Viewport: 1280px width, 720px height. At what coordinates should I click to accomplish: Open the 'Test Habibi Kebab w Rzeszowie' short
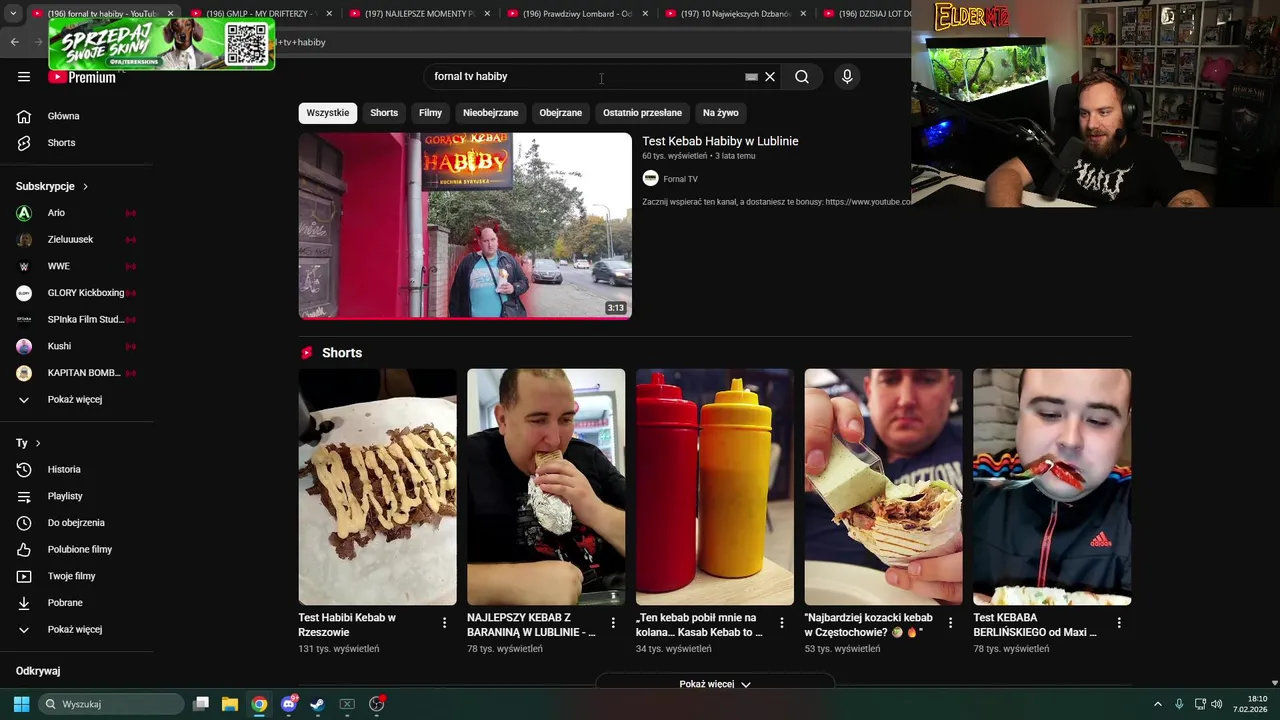tap(377, 487)
